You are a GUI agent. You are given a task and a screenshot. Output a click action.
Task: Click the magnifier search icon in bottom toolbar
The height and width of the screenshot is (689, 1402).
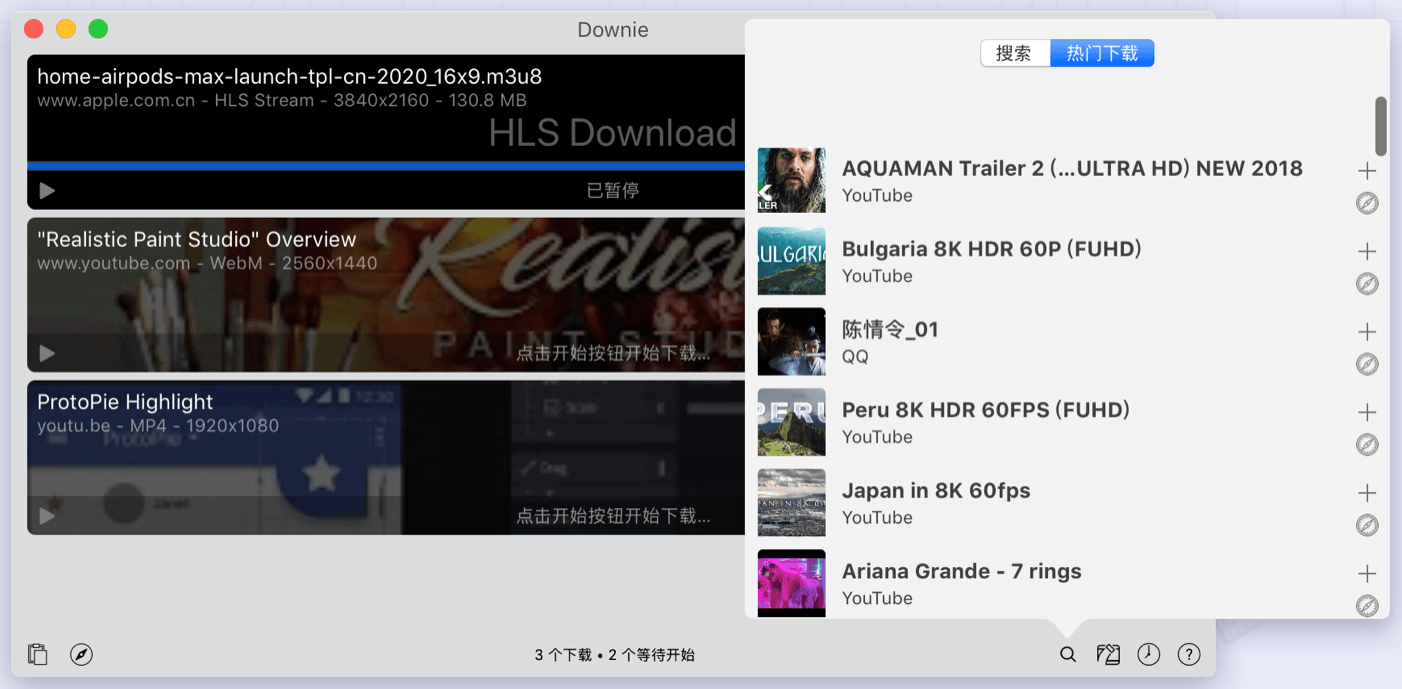coord(1068,655)
